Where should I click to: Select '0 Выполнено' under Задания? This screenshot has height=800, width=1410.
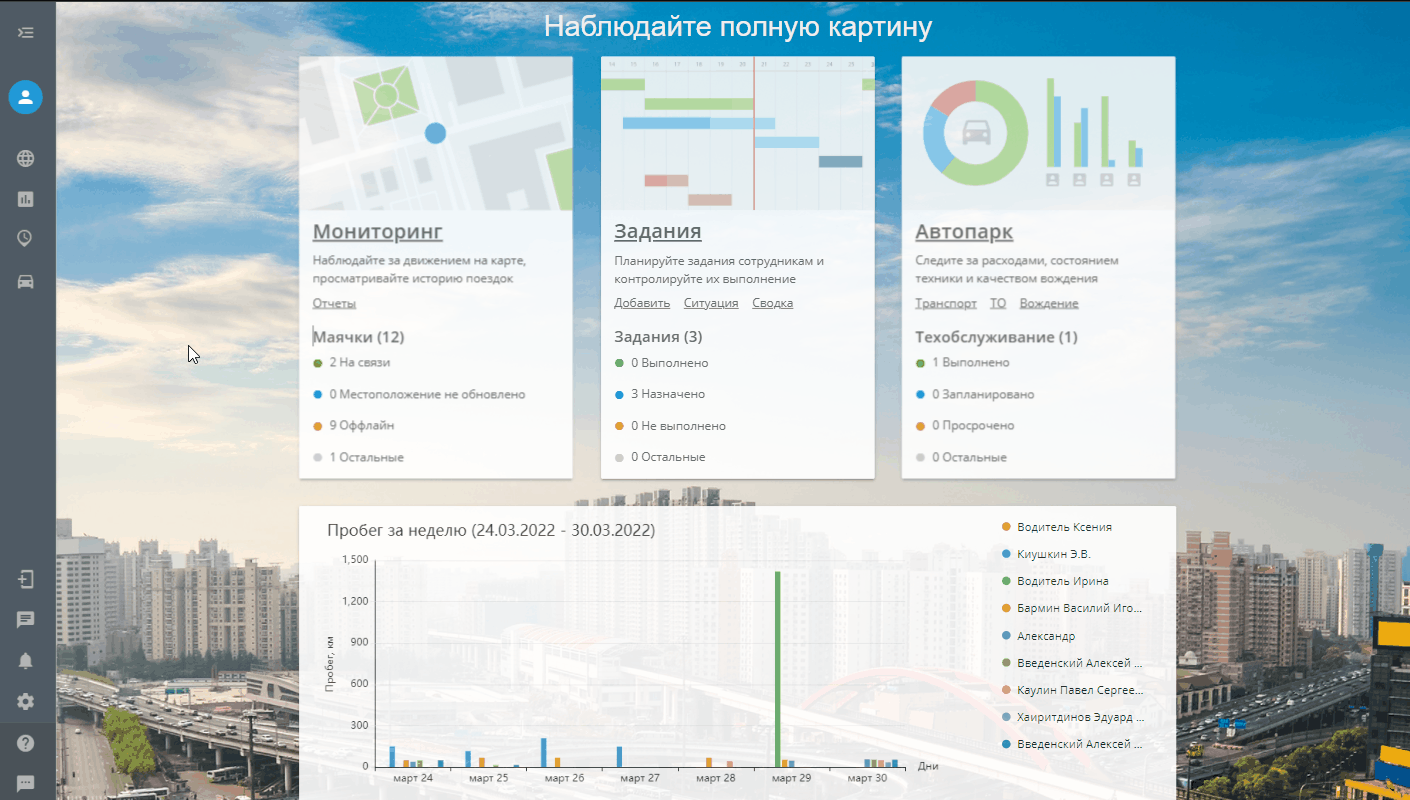(x=661, y=363)
